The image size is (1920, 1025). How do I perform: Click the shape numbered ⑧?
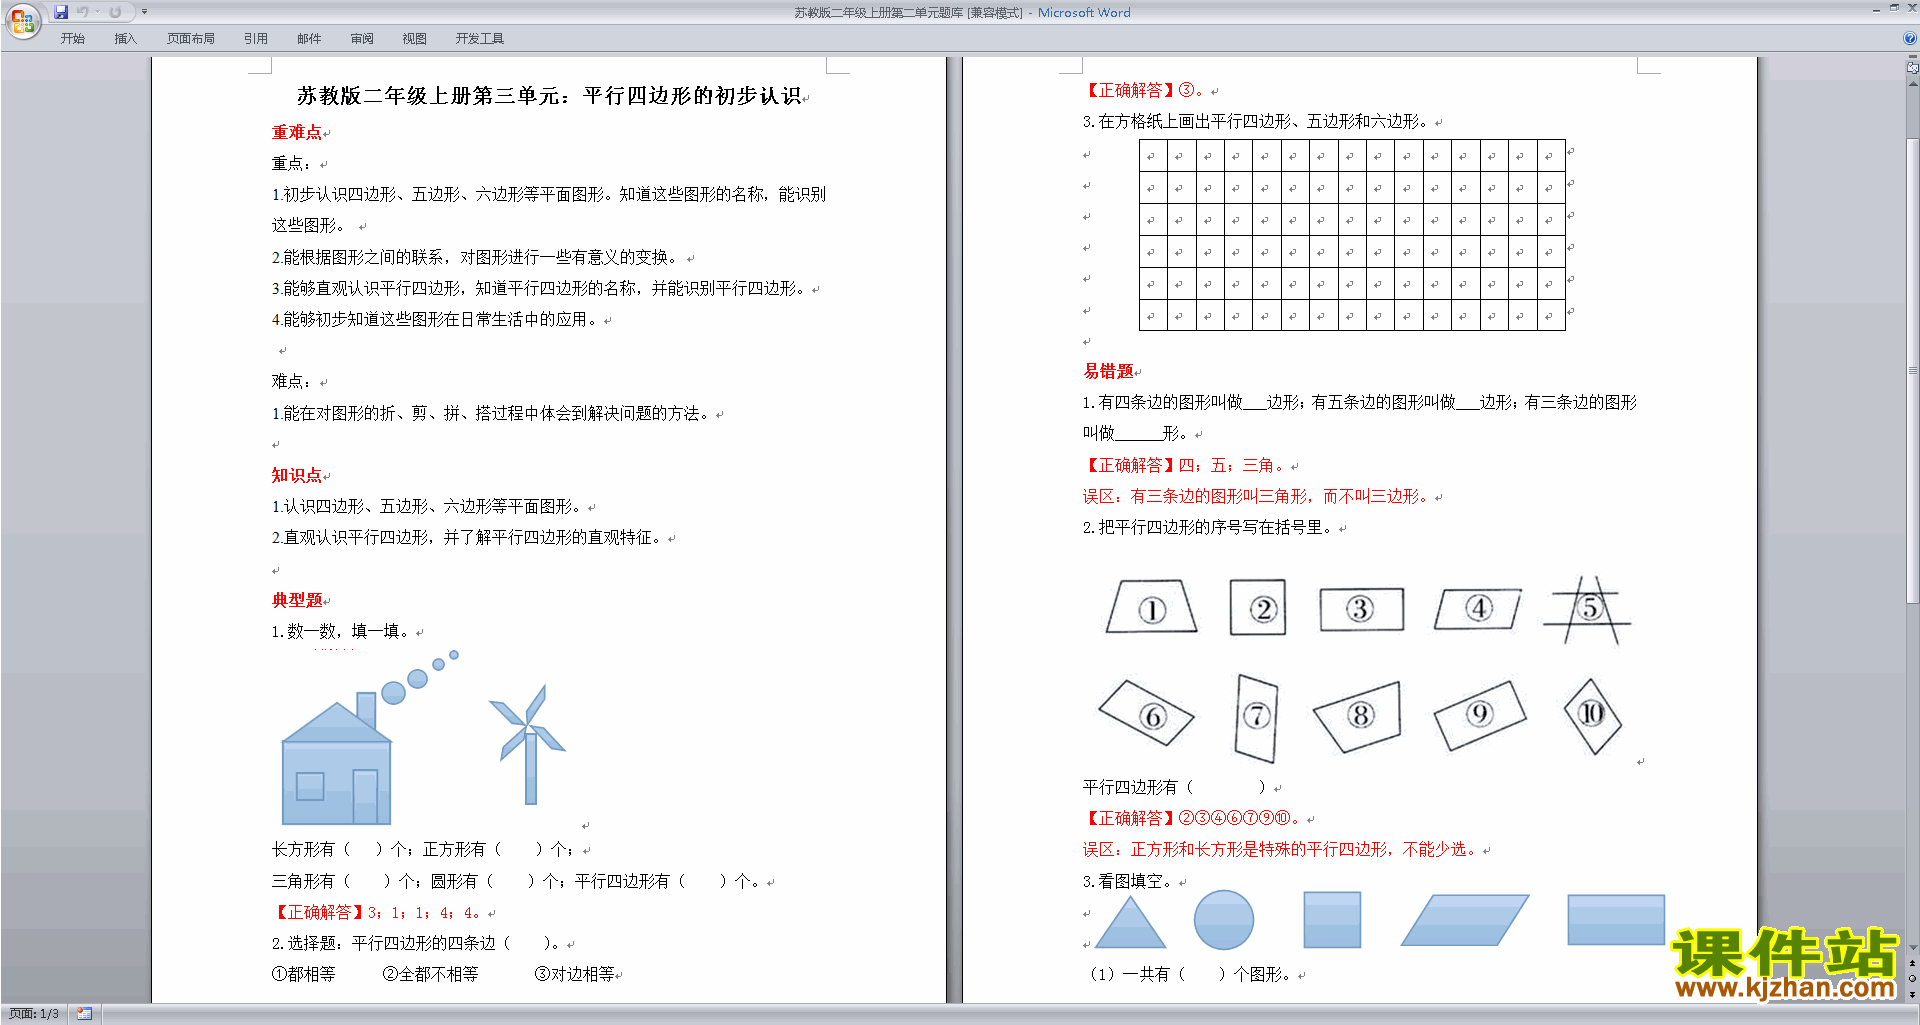(1359, 715)
